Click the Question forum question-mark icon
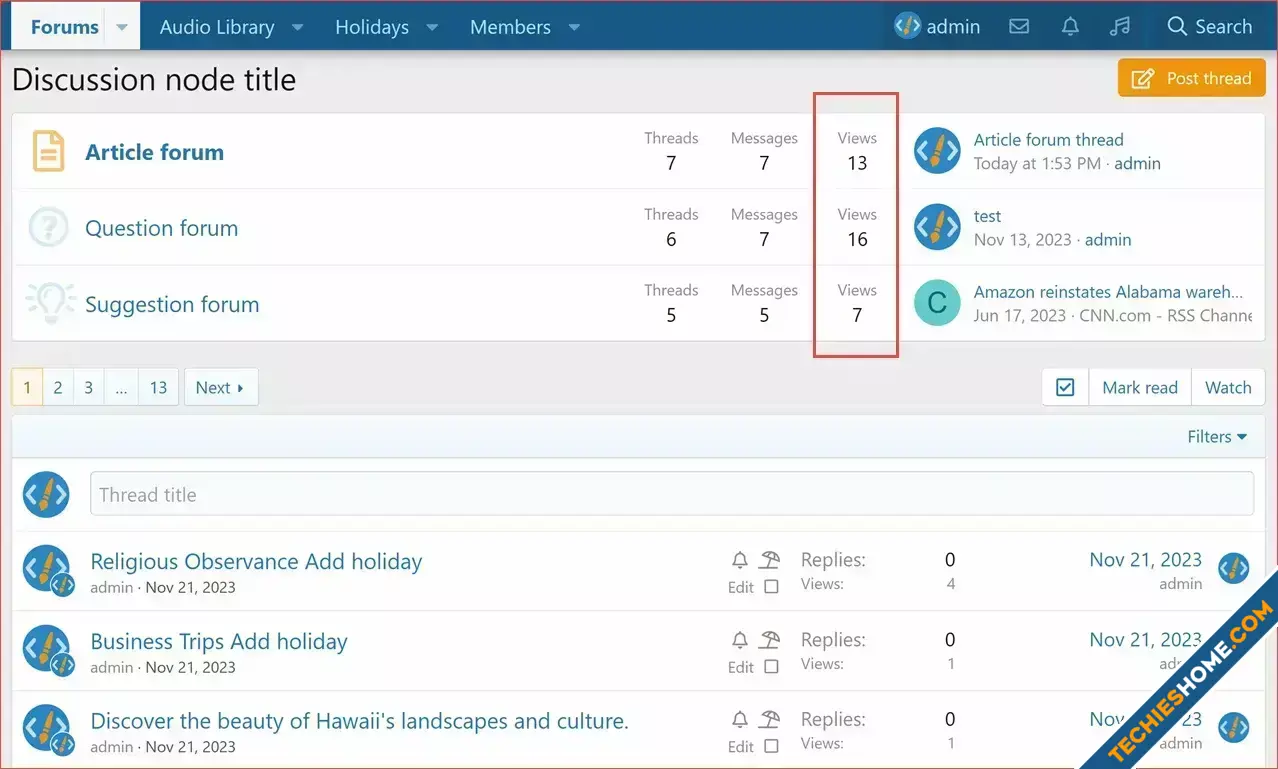 pos(48,227)
